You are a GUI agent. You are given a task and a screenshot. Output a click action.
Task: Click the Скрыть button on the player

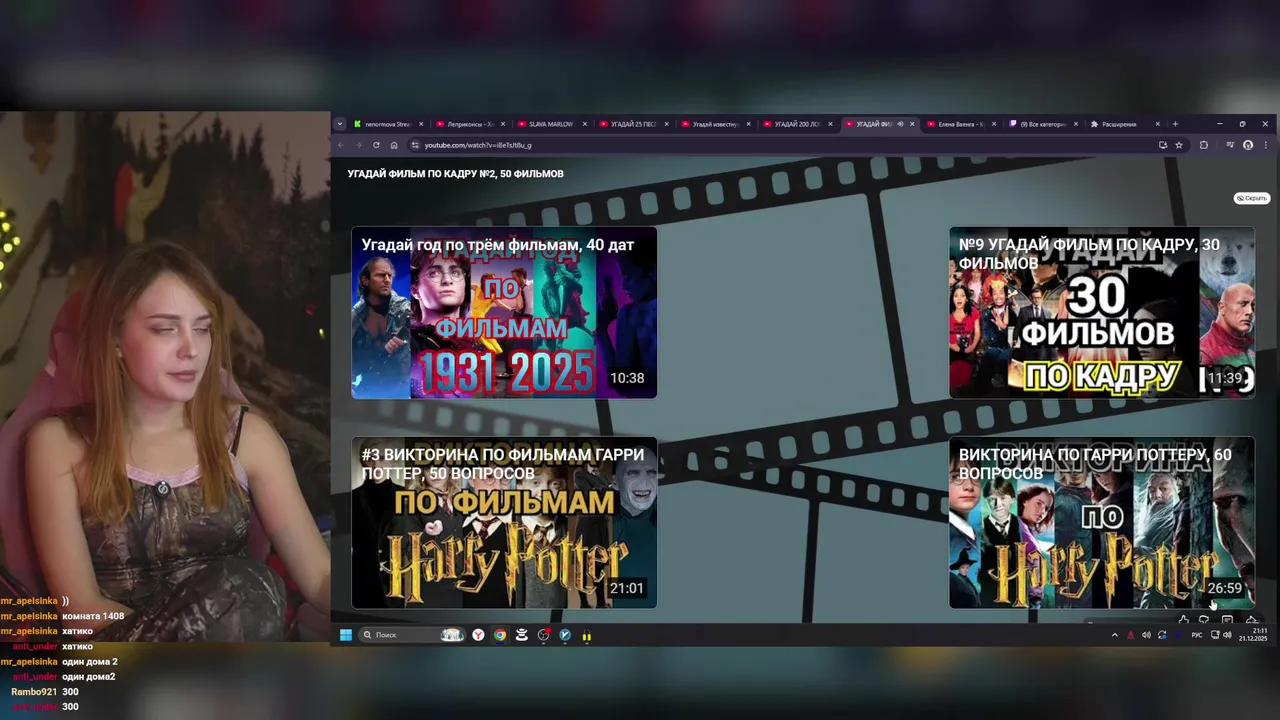1251,198
